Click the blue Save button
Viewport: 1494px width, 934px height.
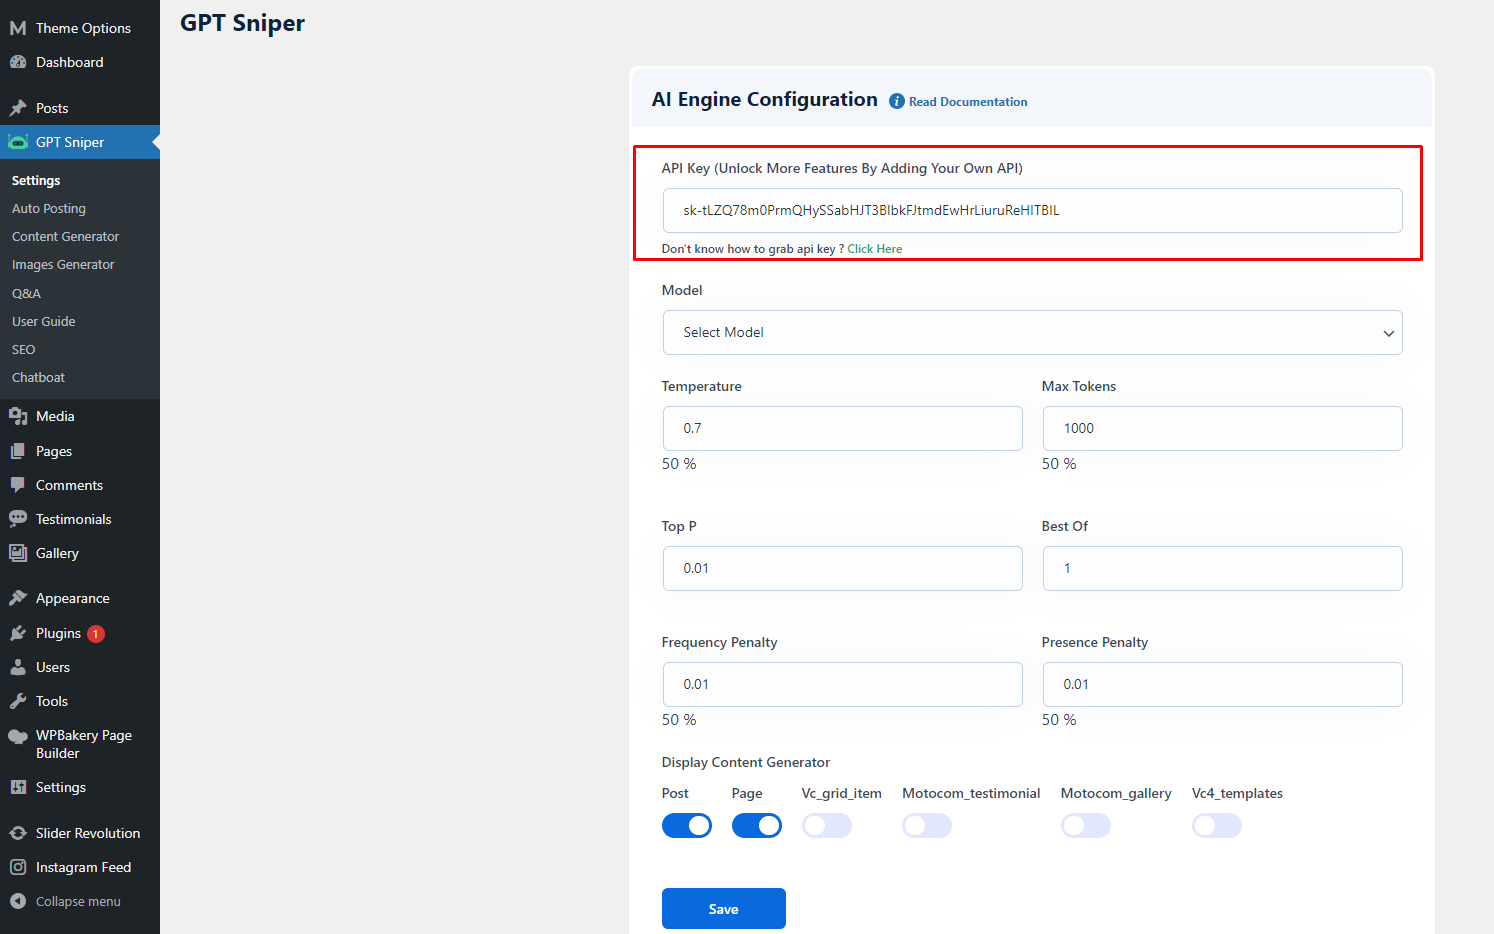coord(724,908)
